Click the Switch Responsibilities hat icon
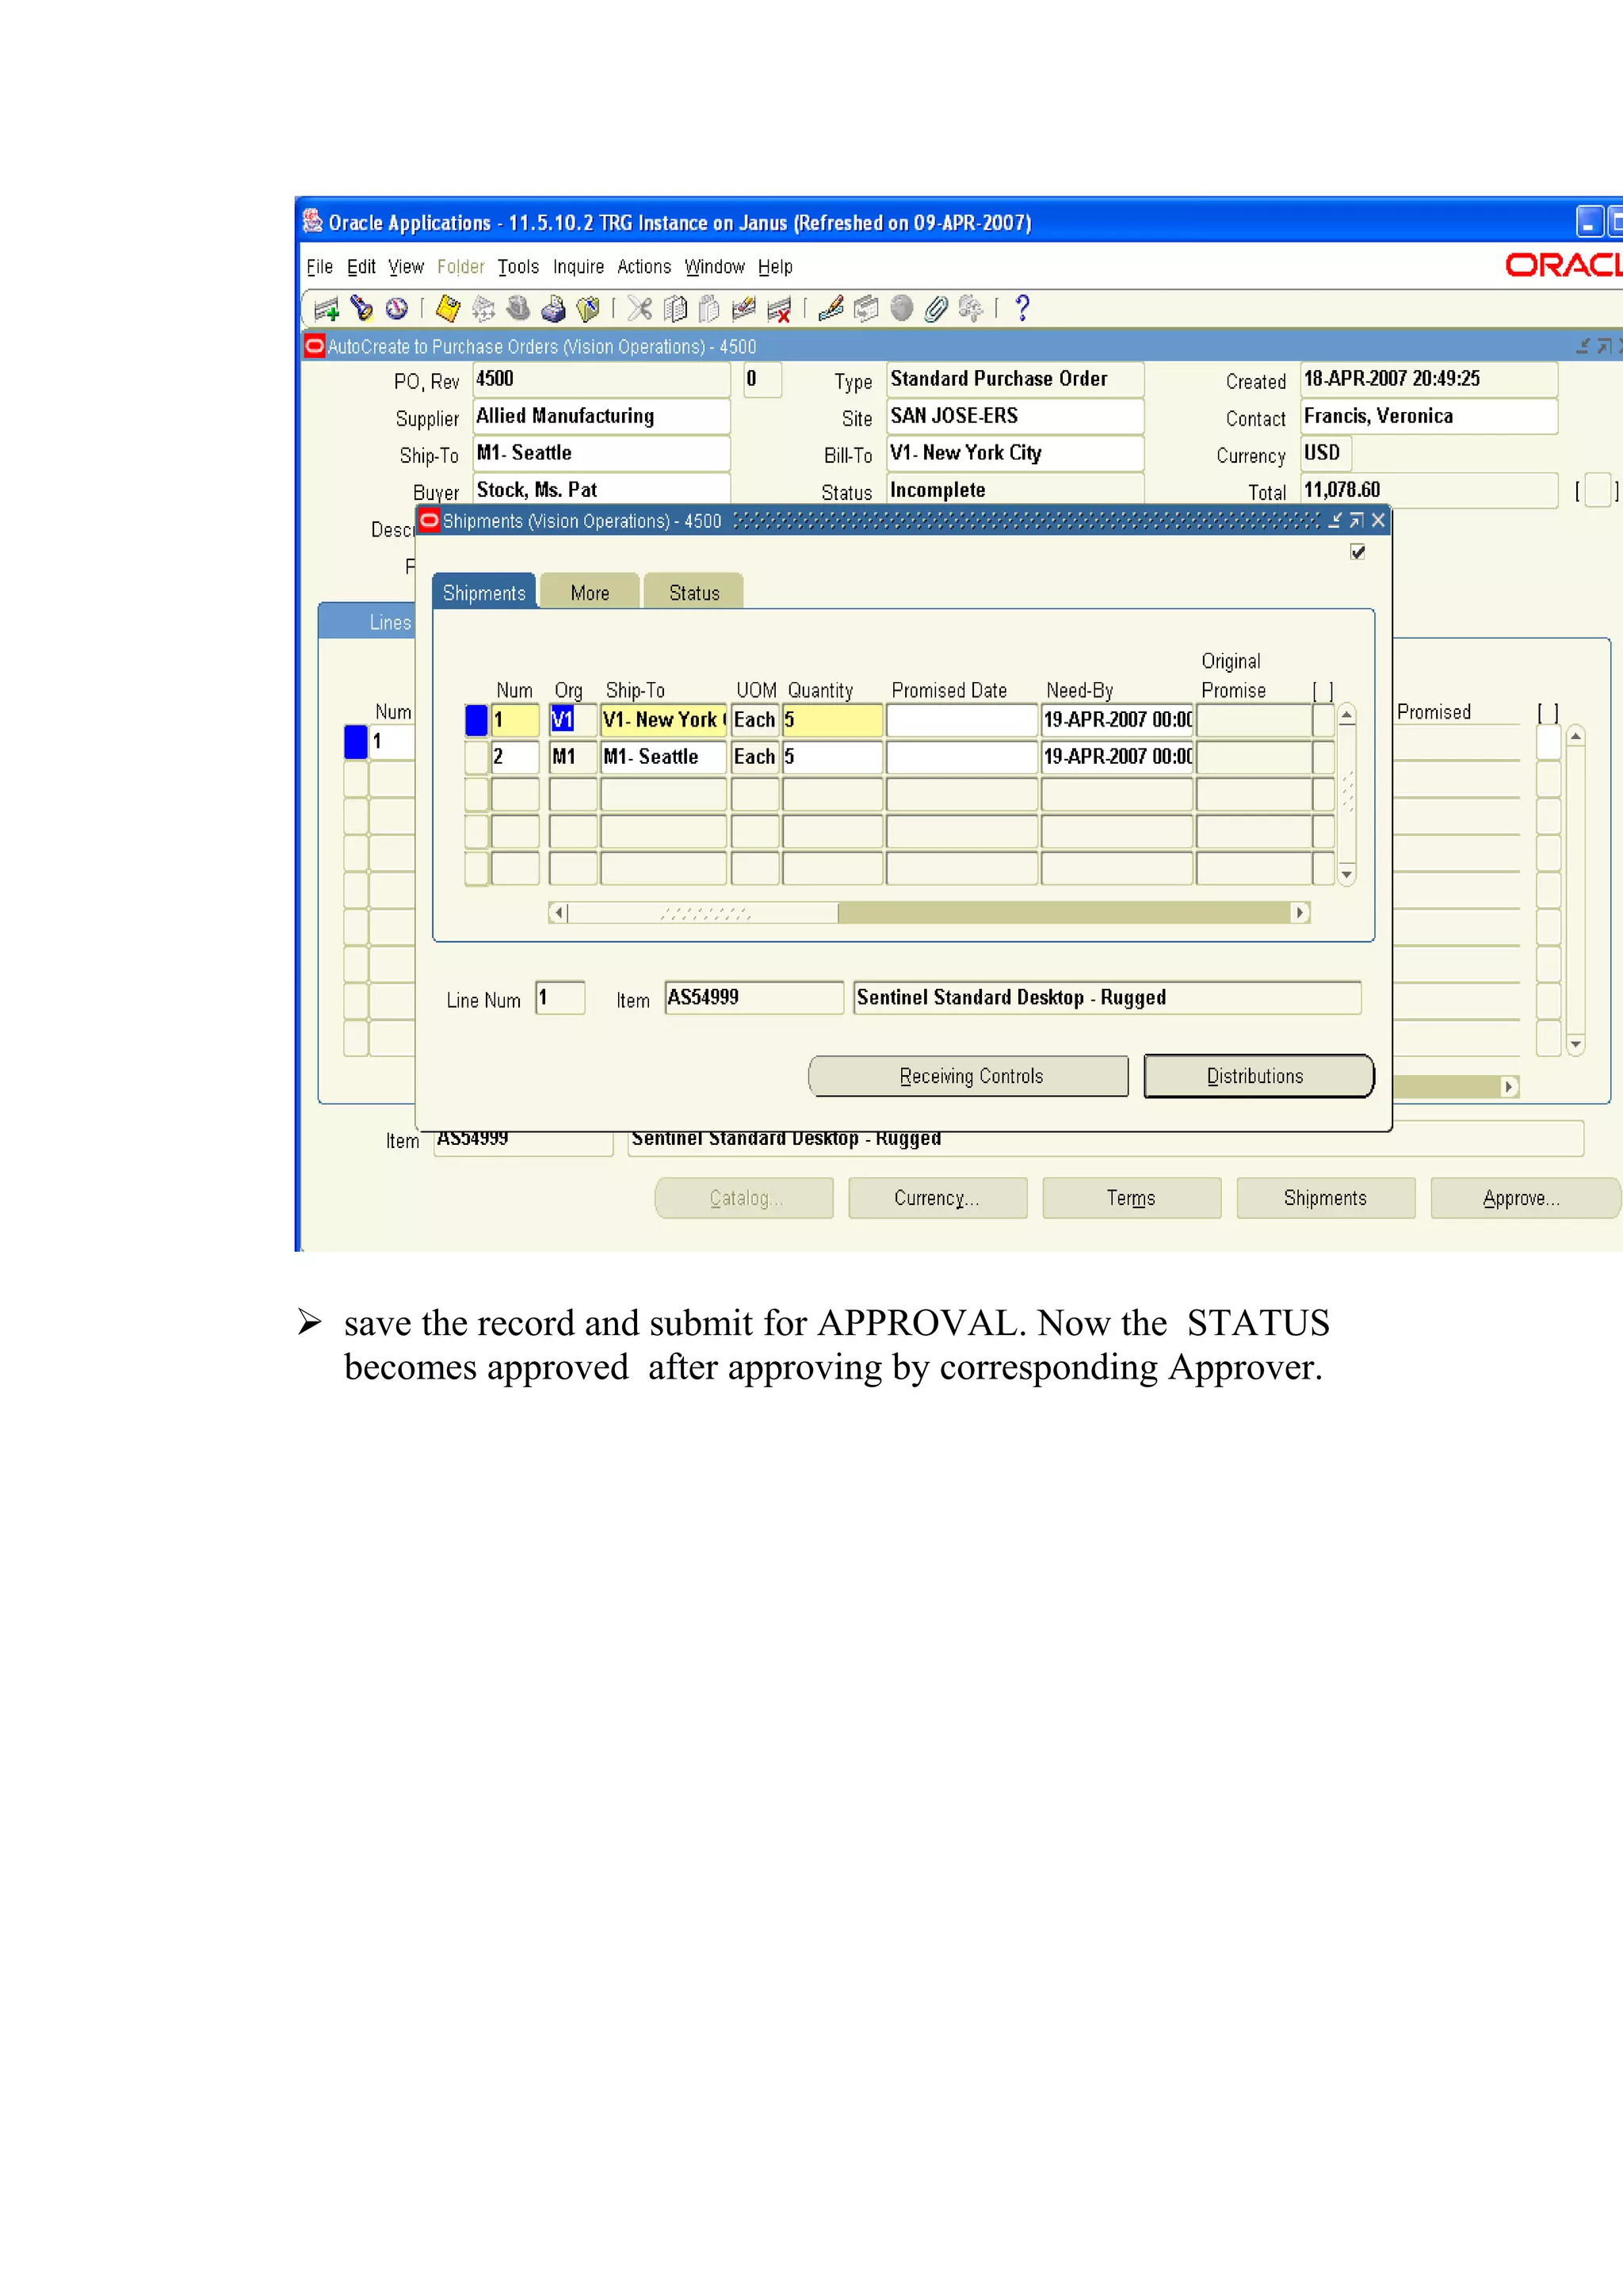The height and width of the screenshot is (2296, 1623). [518, 309]
